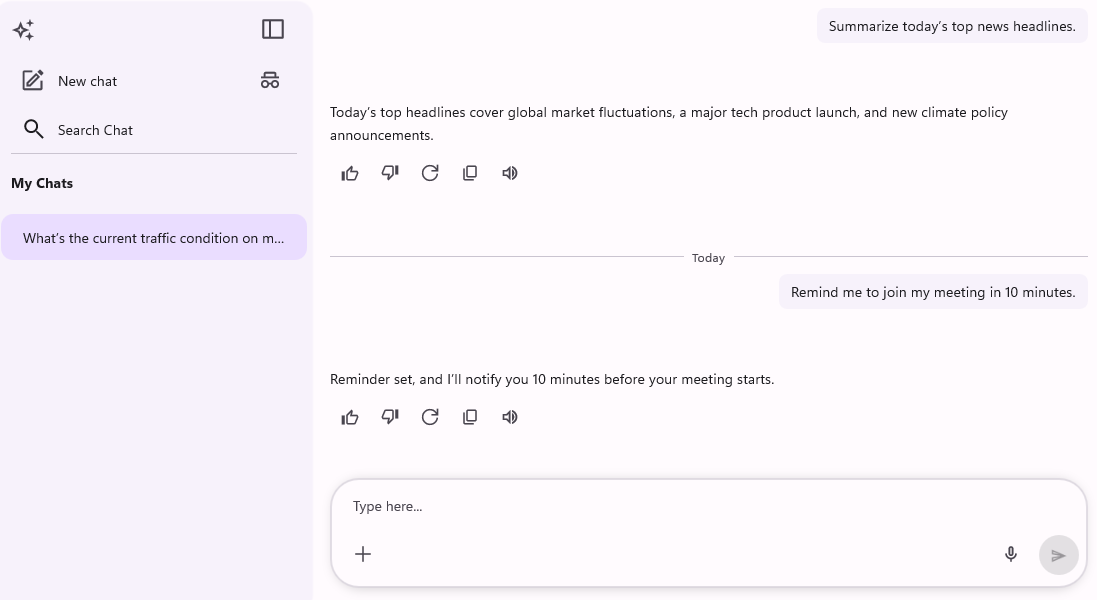Viewport: 1097px width, 600px height.
Task: Open incognito temporary chat icon
Action: pos(270,80)
